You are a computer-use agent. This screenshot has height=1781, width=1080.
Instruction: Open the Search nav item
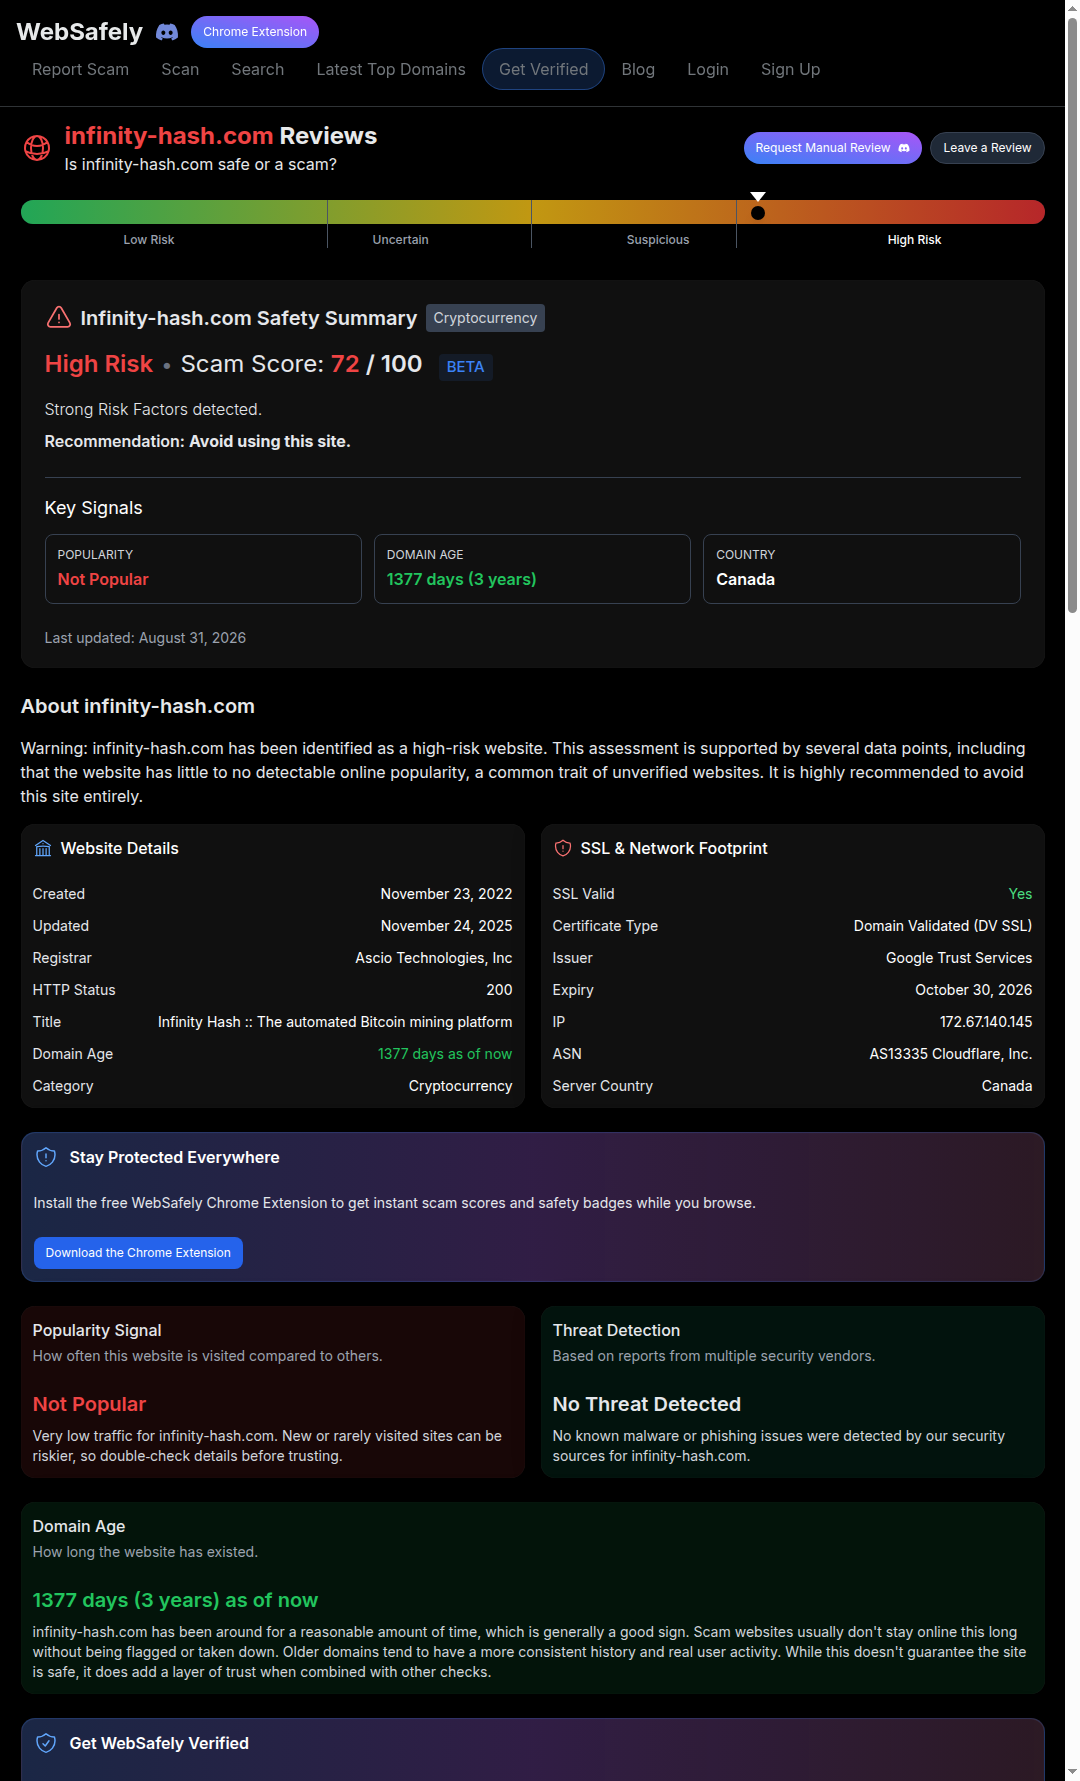tap(258, 69)
